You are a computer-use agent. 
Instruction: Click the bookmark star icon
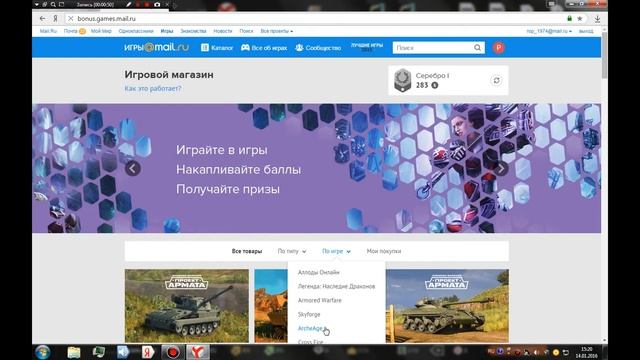click(x=580, y=18)
